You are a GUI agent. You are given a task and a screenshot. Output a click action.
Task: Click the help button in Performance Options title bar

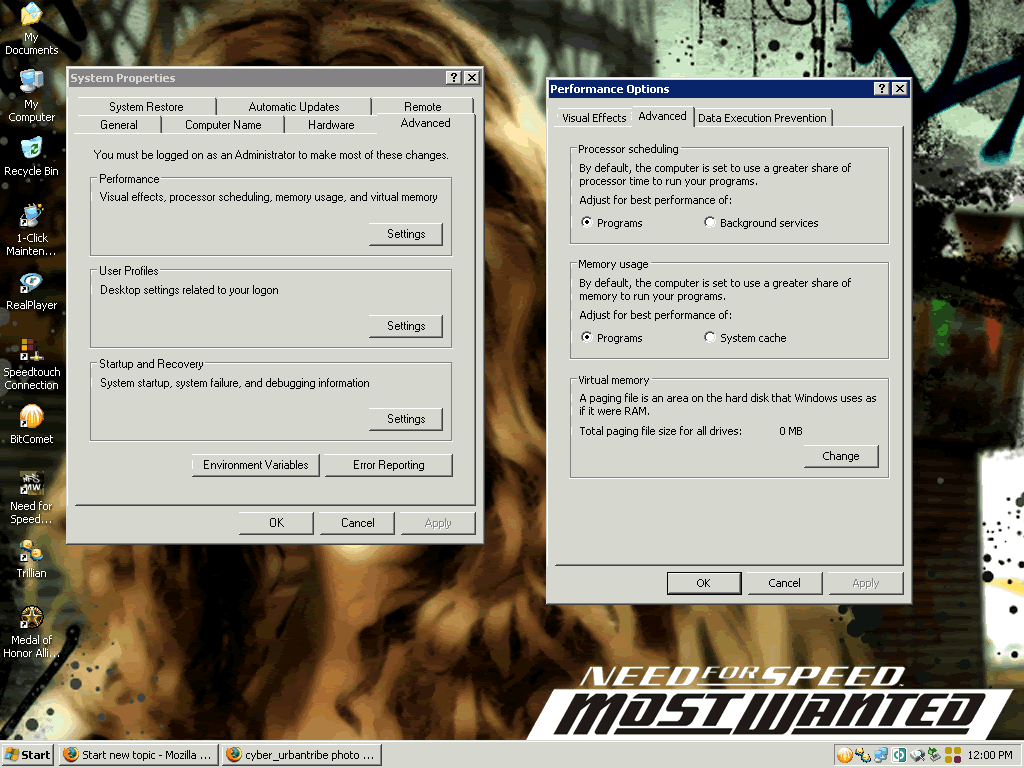click(882, 88)
